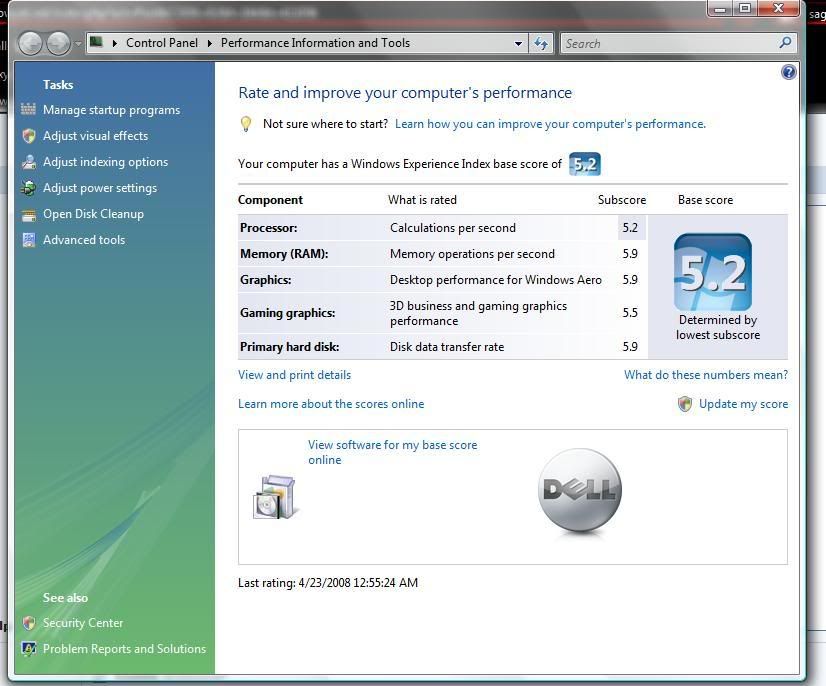Click the Dell logo image
The image size is (826, 686).
click(x=579, y=490)
